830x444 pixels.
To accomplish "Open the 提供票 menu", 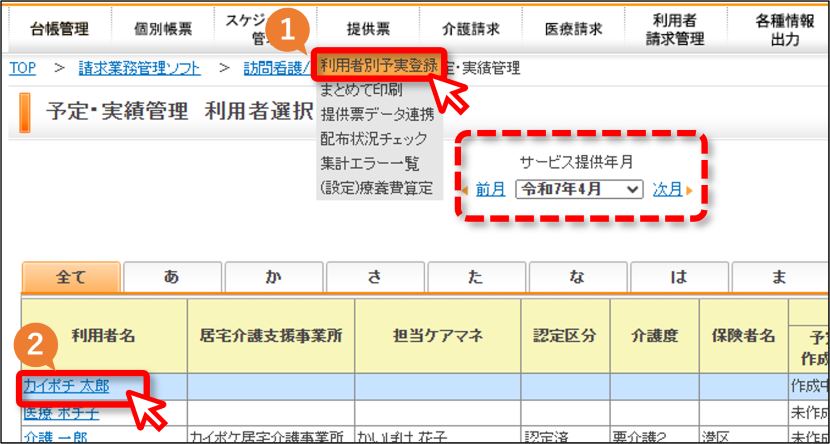I will tap(368, 30).
